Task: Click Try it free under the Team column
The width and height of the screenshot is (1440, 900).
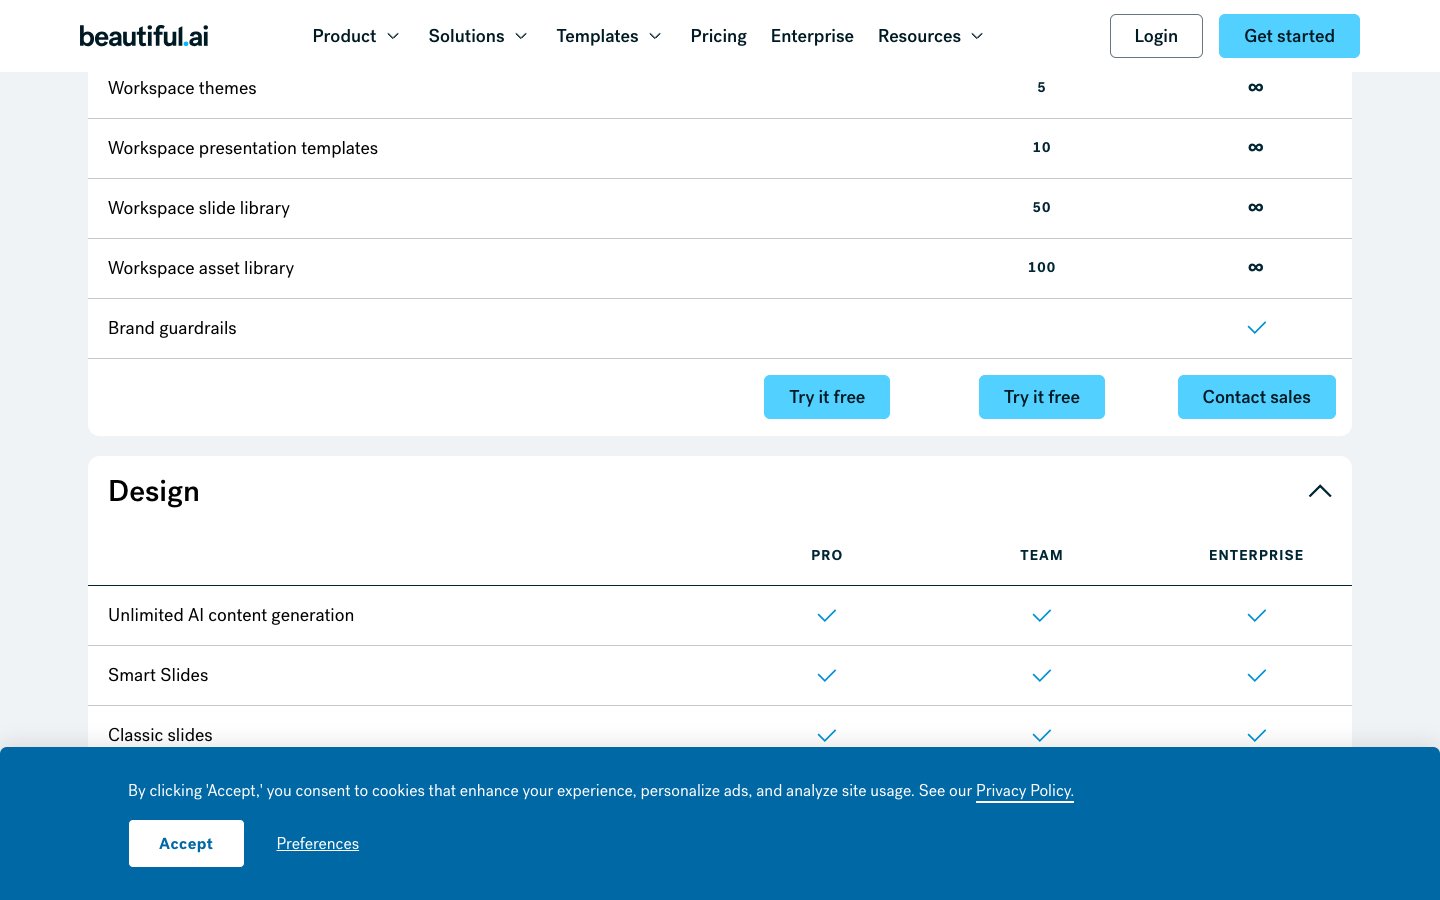Action: point(1041,397)
